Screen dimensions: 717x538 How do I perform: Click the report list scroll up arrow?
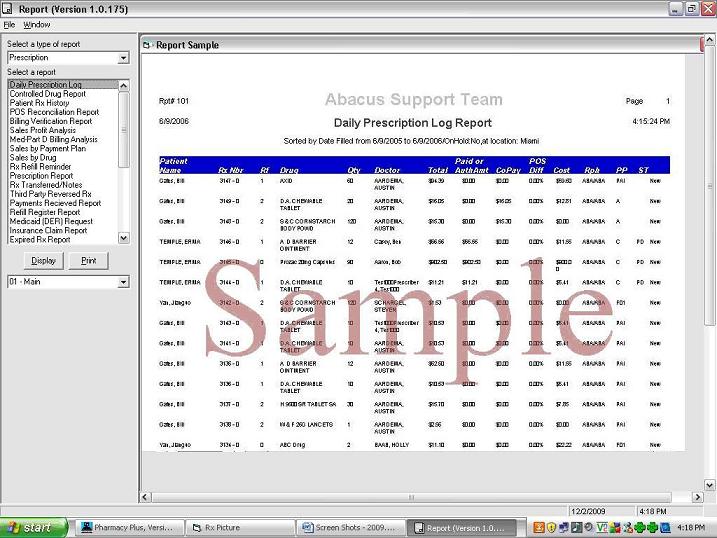123,85
